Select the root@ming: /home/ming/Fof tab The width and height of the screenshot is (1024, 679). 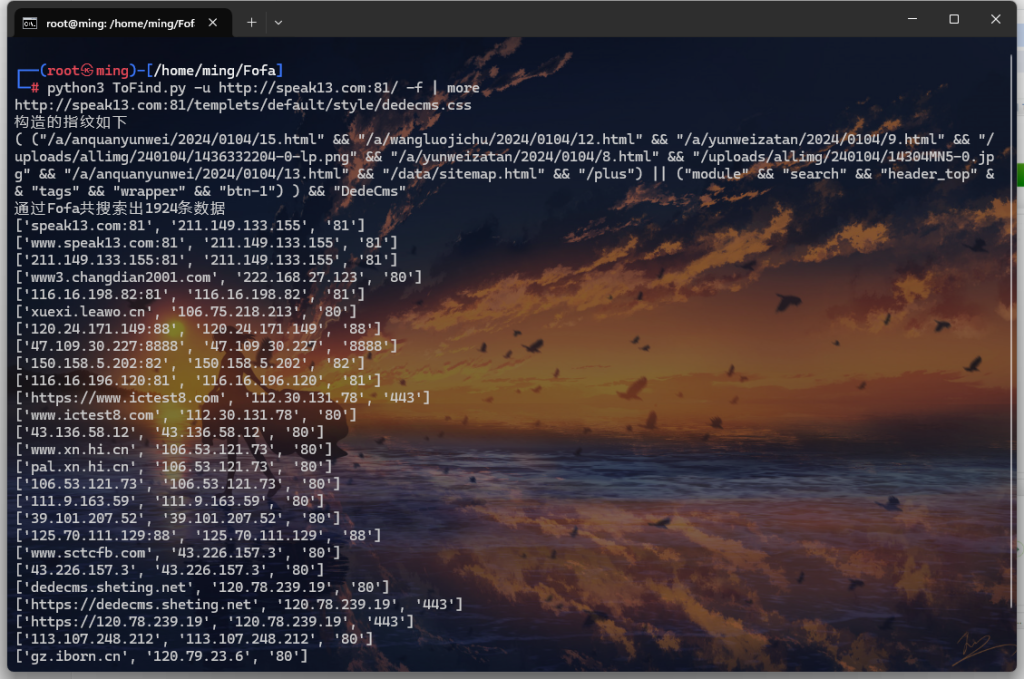click(x=120, y=22)
